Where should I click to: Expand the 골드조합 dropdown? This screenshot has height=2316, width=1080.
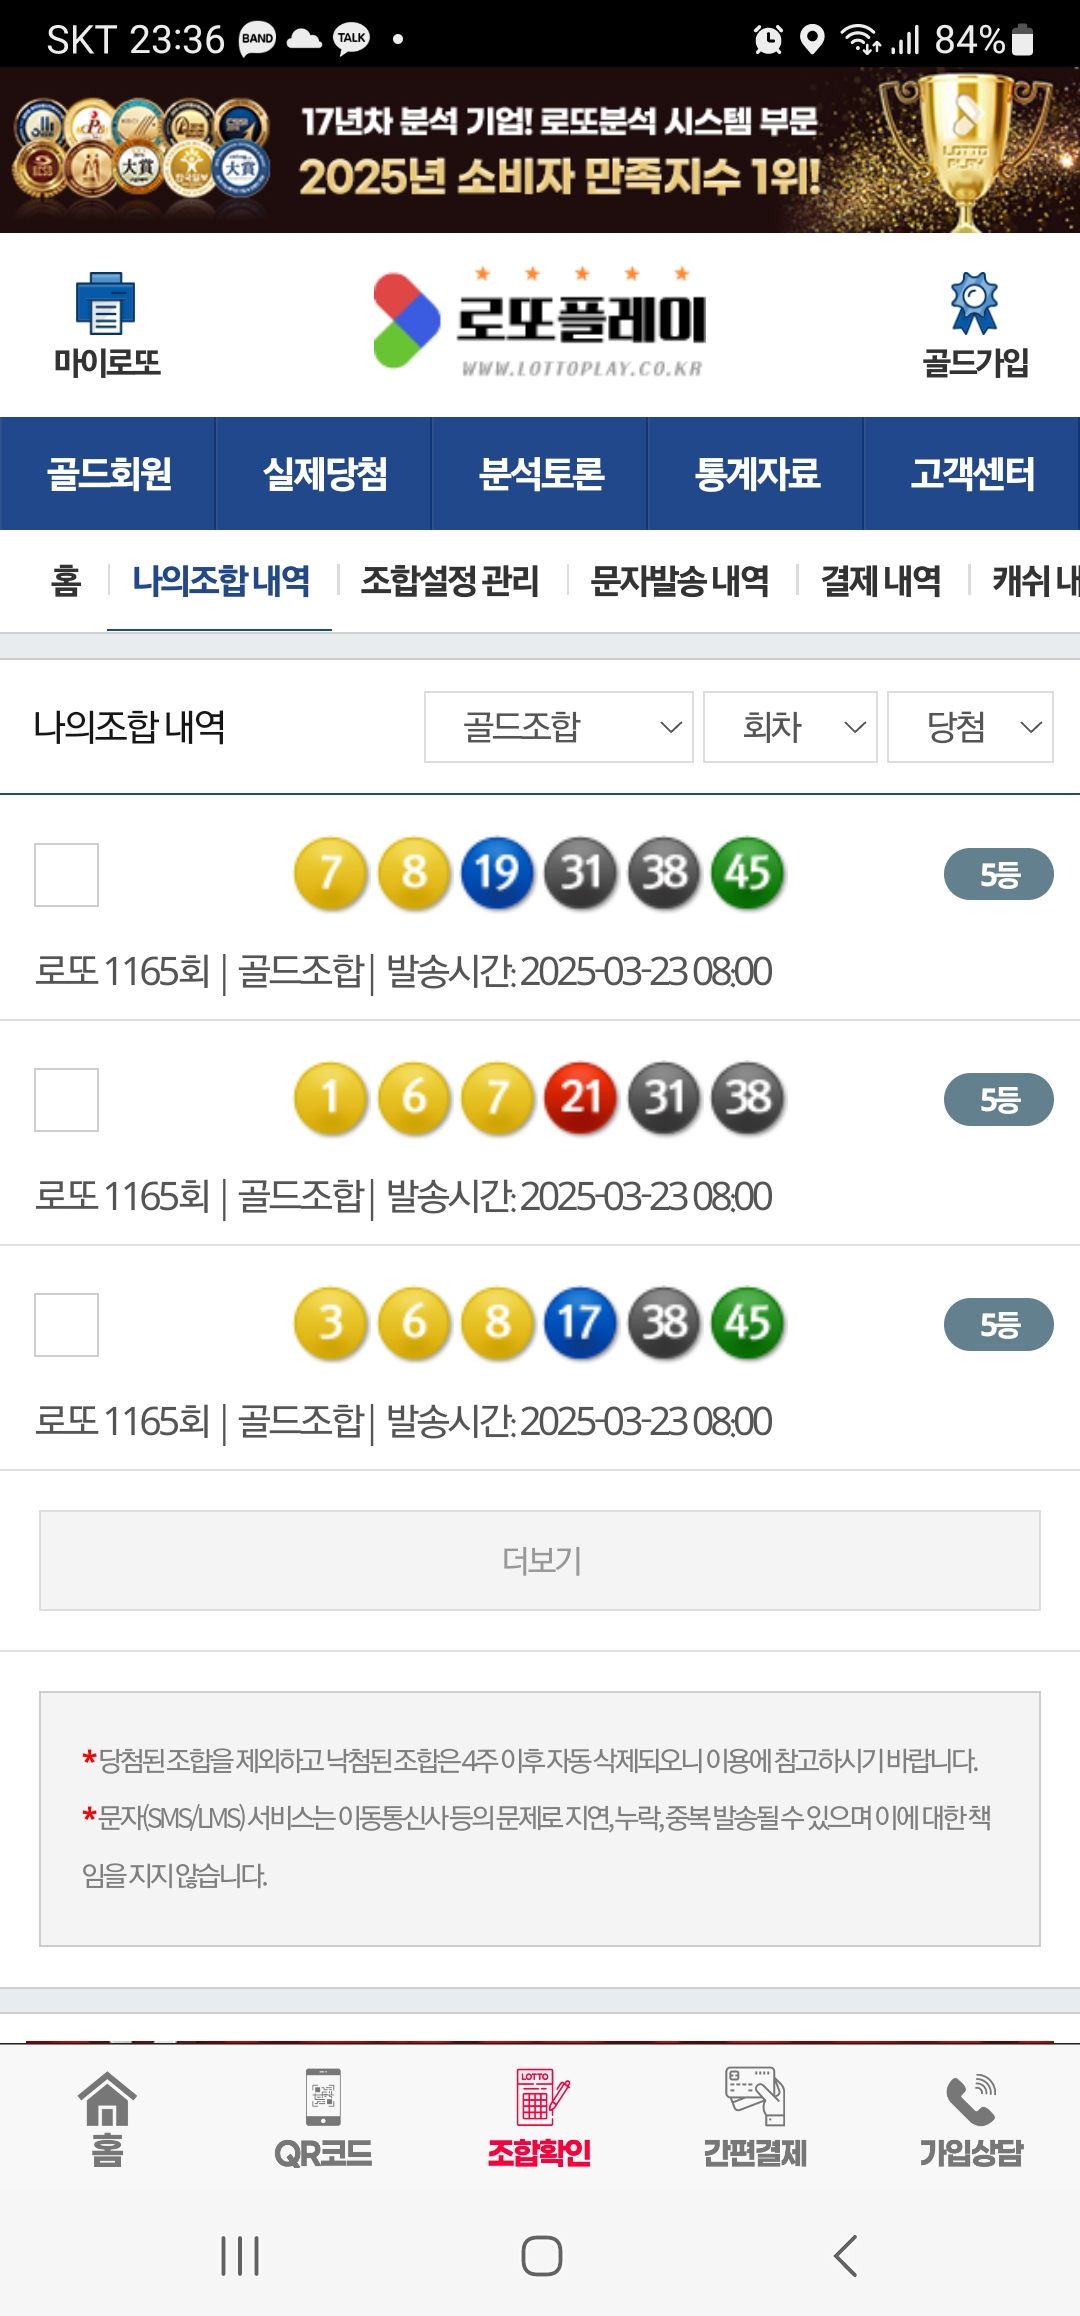(558, 727)
